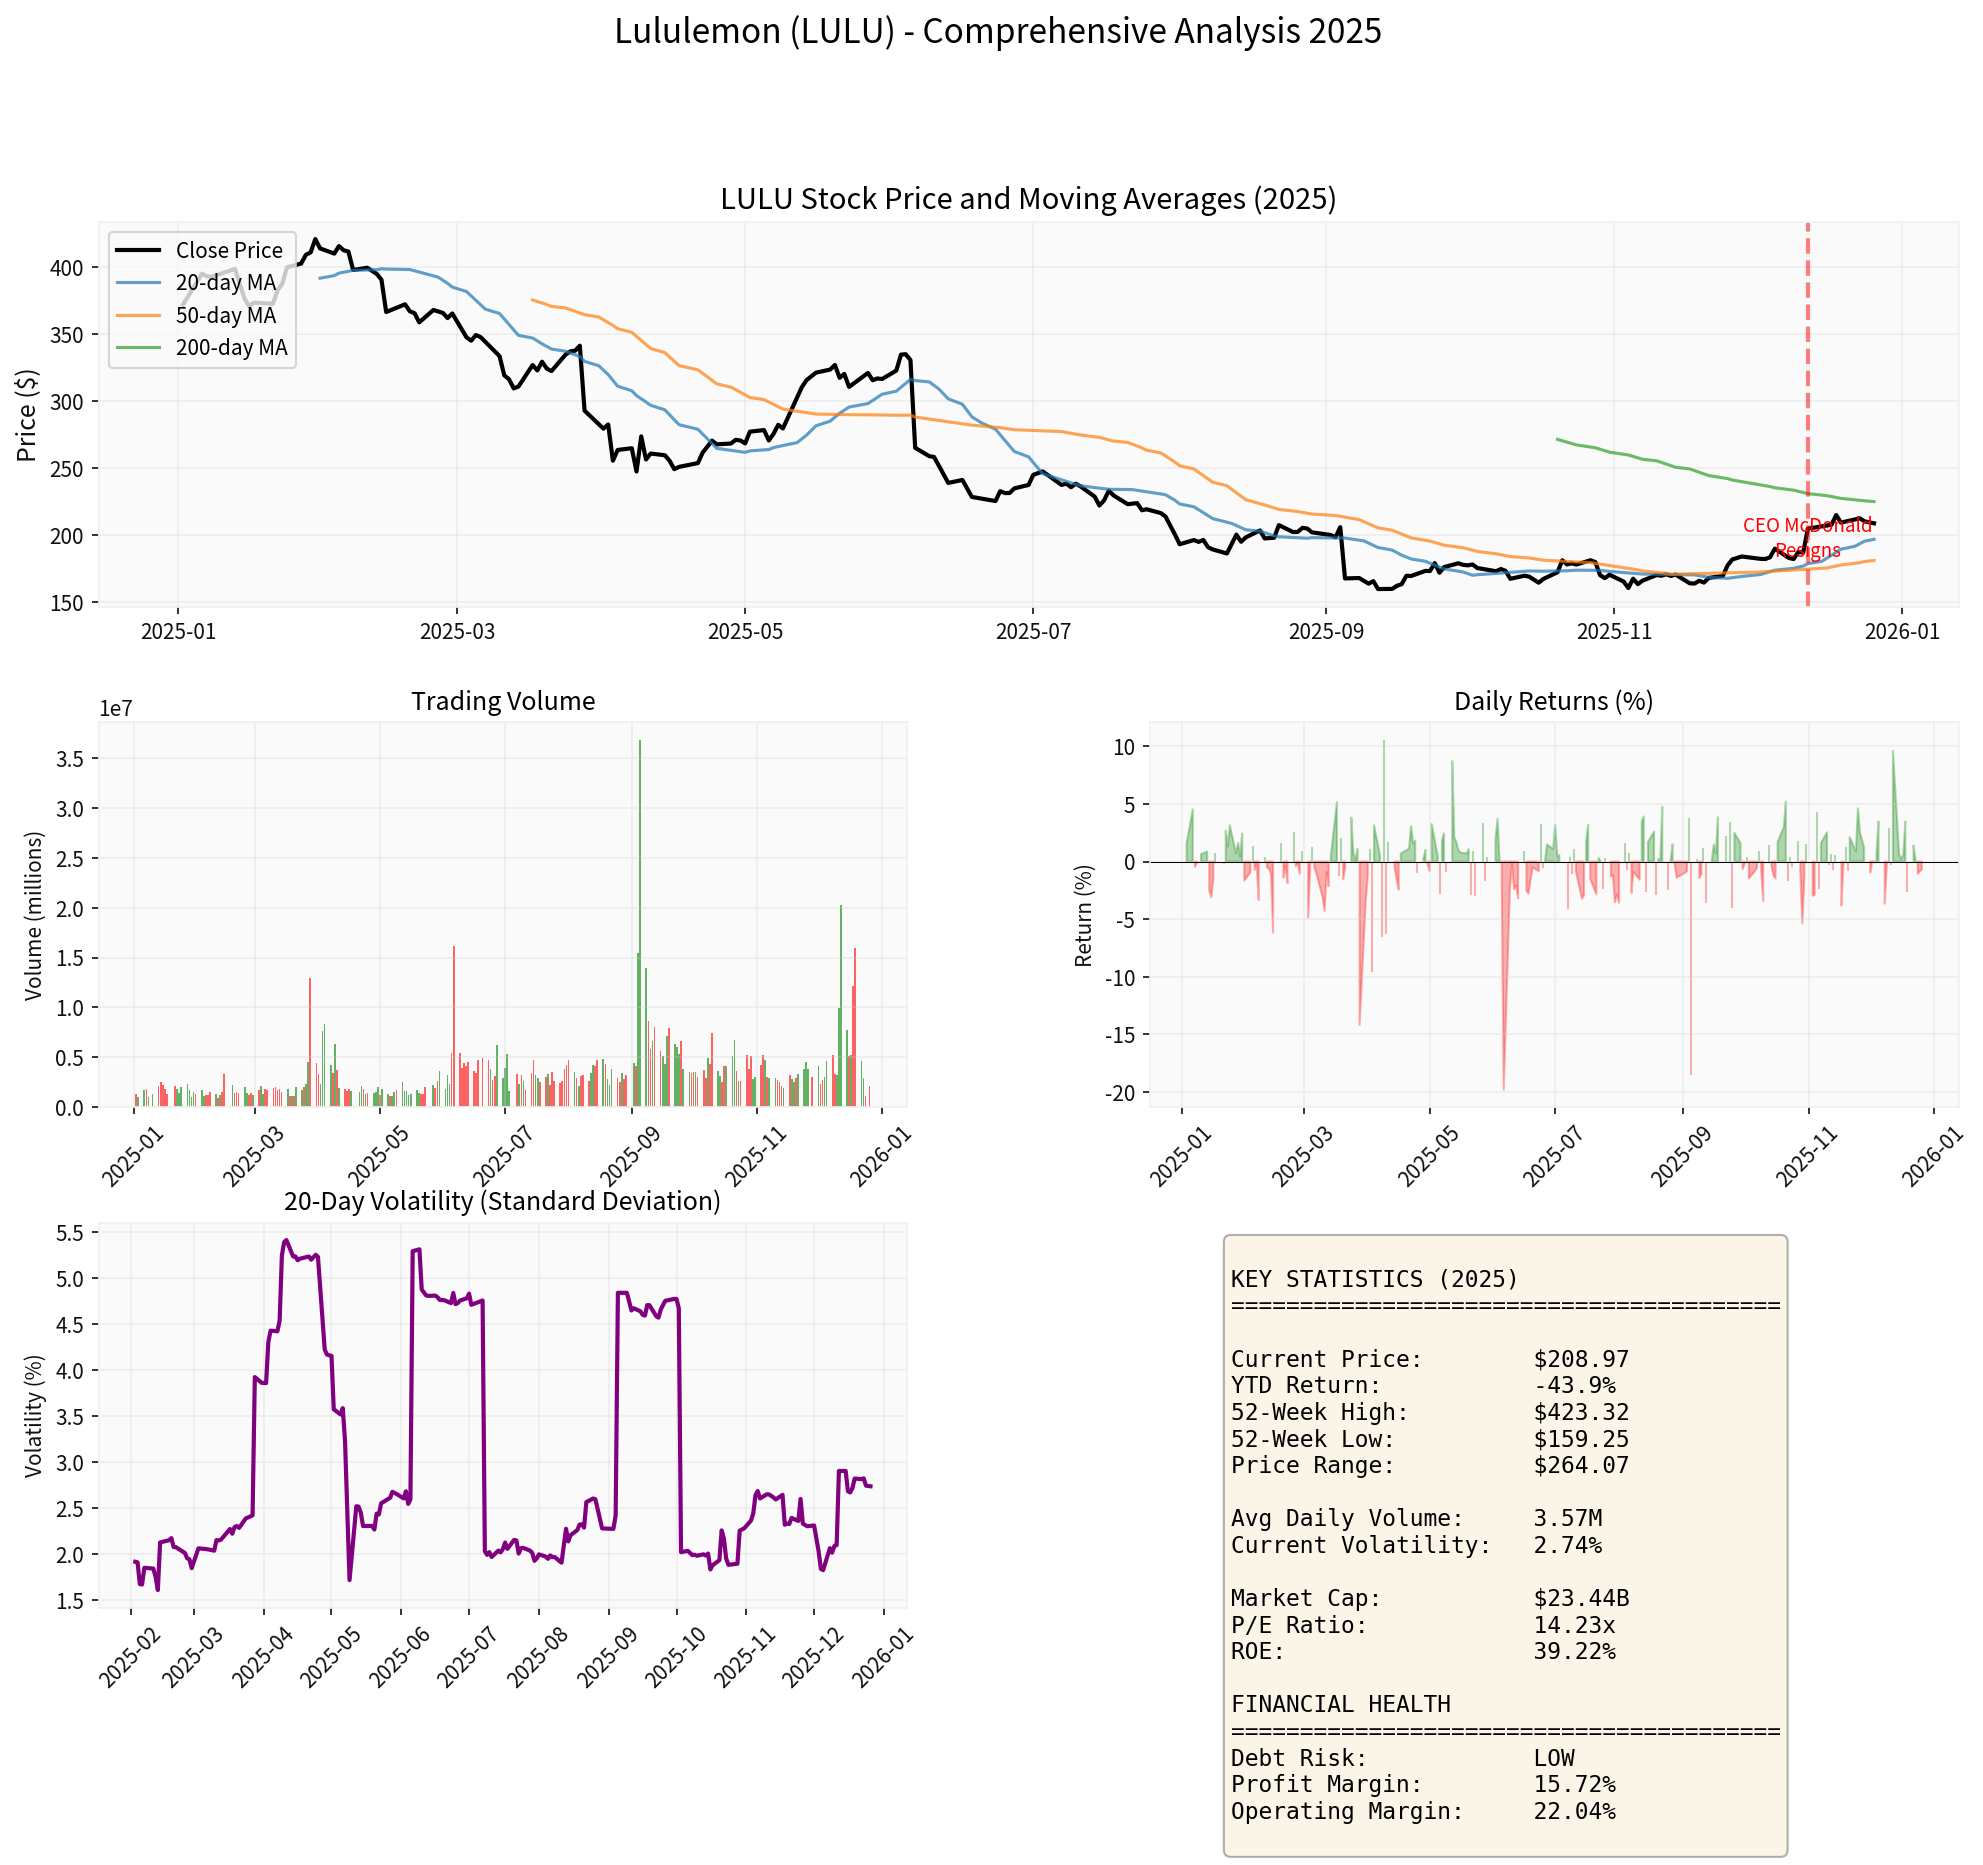The height and width of the screenshot is (1865, 1983).
Task: Click the Debt Risk LOW value
Action: [1554, 1758]
